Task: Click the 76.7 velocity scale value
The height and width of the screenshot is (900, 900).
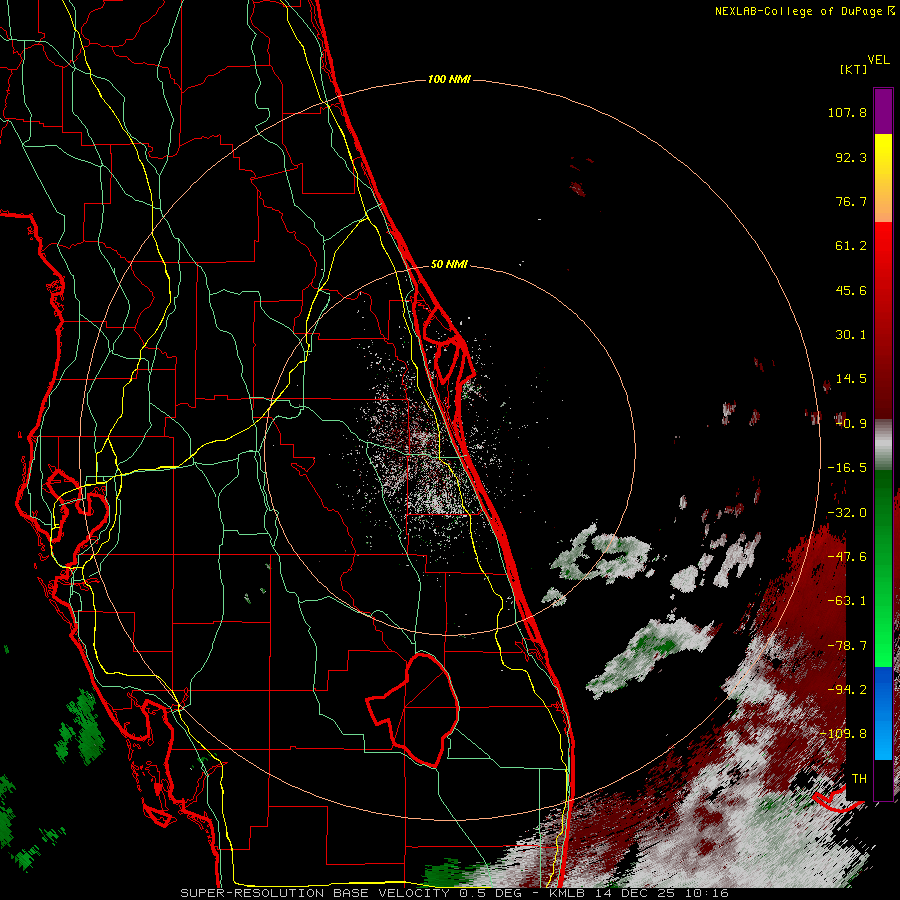Action: [x=851, y=201]
